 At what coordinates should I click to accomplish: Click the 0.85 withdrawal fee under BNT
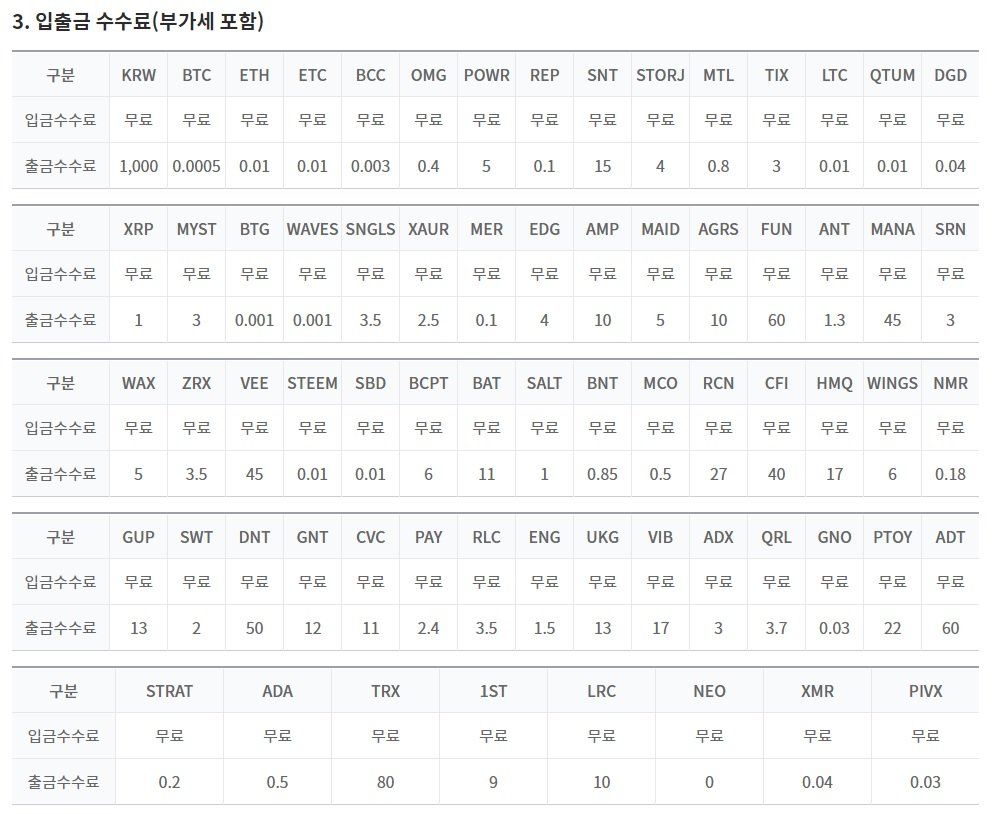[602, 474]
